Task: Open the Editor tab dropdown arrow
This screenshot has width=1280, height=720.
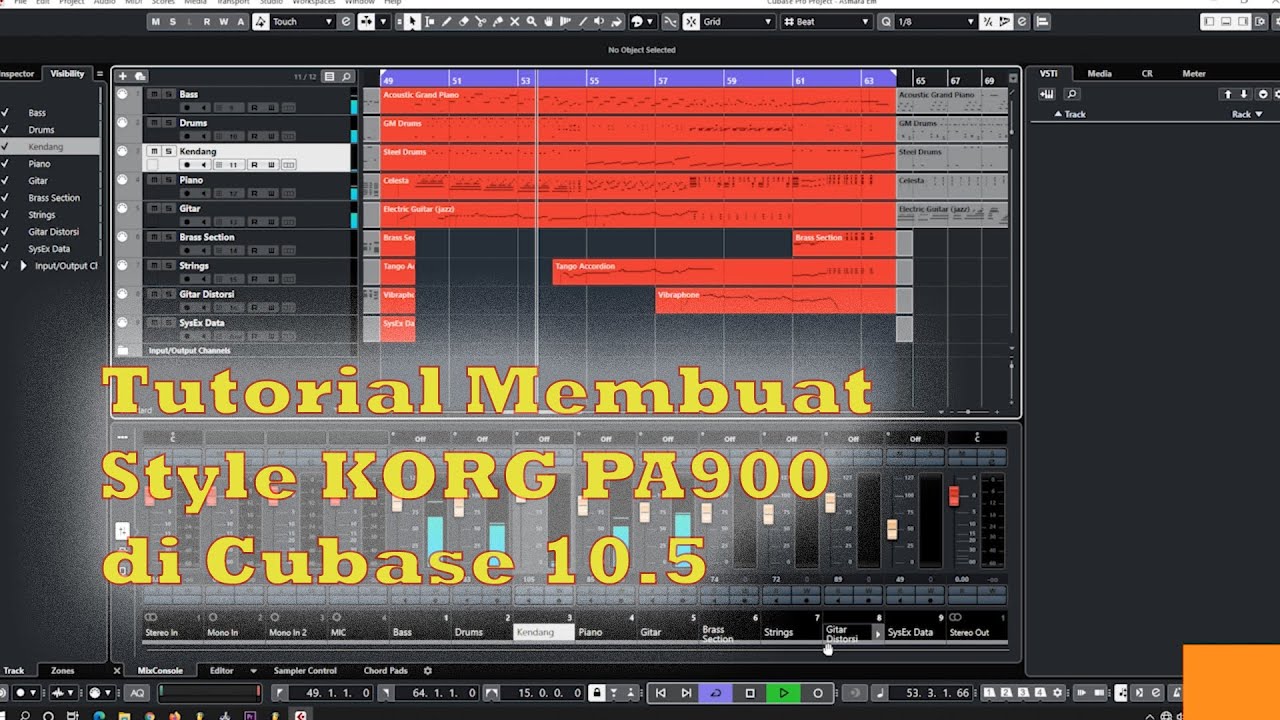Action: pos(253,671)
